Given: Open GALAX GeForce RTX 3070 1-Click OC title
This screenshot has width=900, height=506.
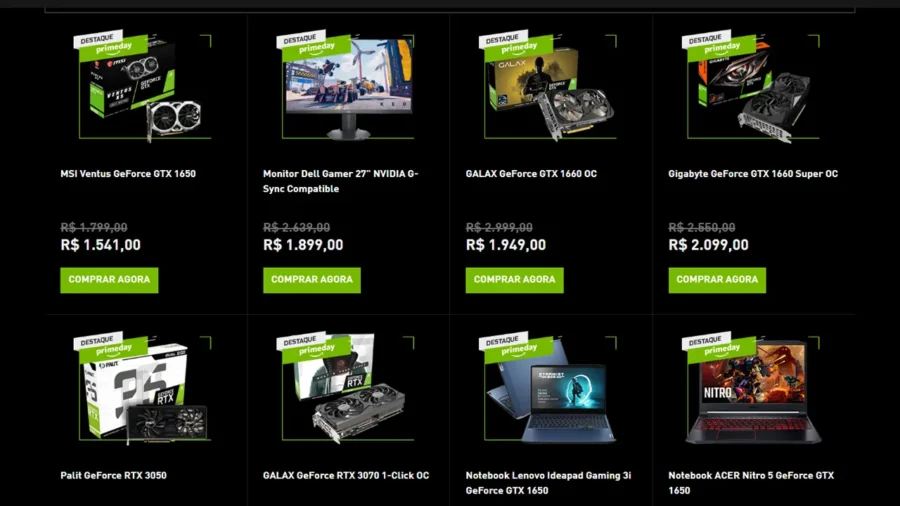Looking at the screenshot, I should click(x=346, y=476).
